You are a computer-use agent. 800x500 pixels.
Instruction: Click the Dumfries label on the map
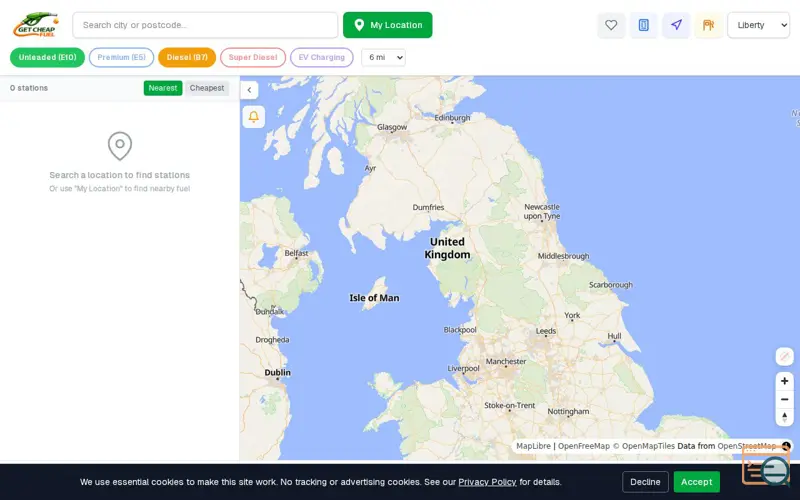428,207
